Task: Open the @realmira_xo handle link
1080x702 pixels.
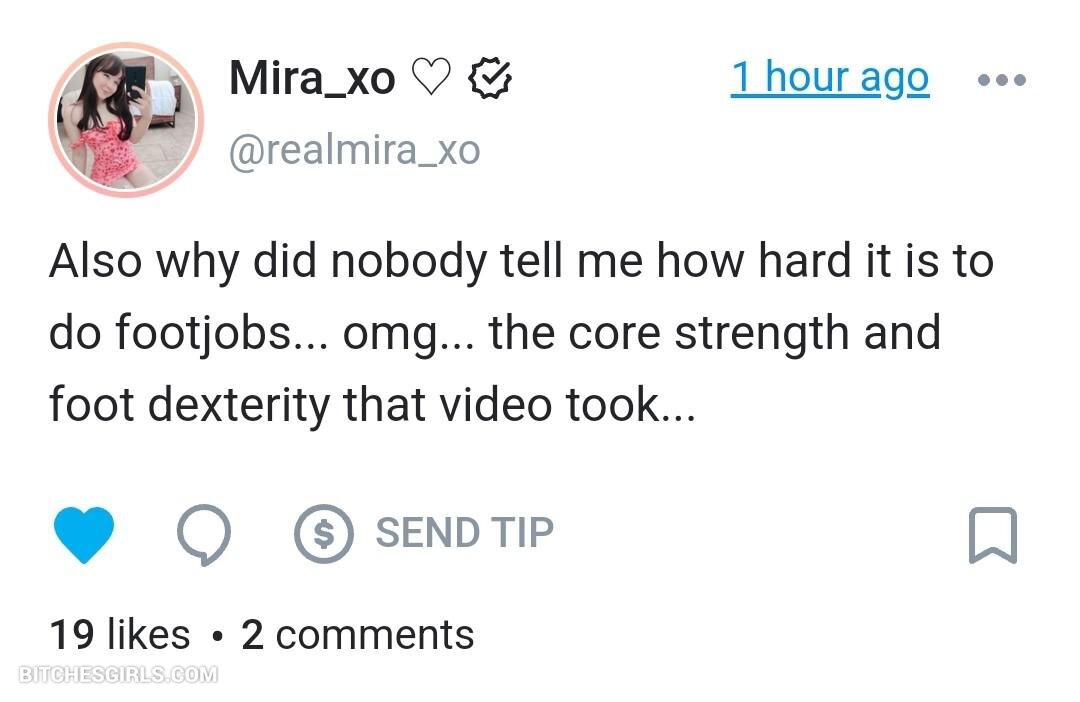Action: tap(354, 151)
